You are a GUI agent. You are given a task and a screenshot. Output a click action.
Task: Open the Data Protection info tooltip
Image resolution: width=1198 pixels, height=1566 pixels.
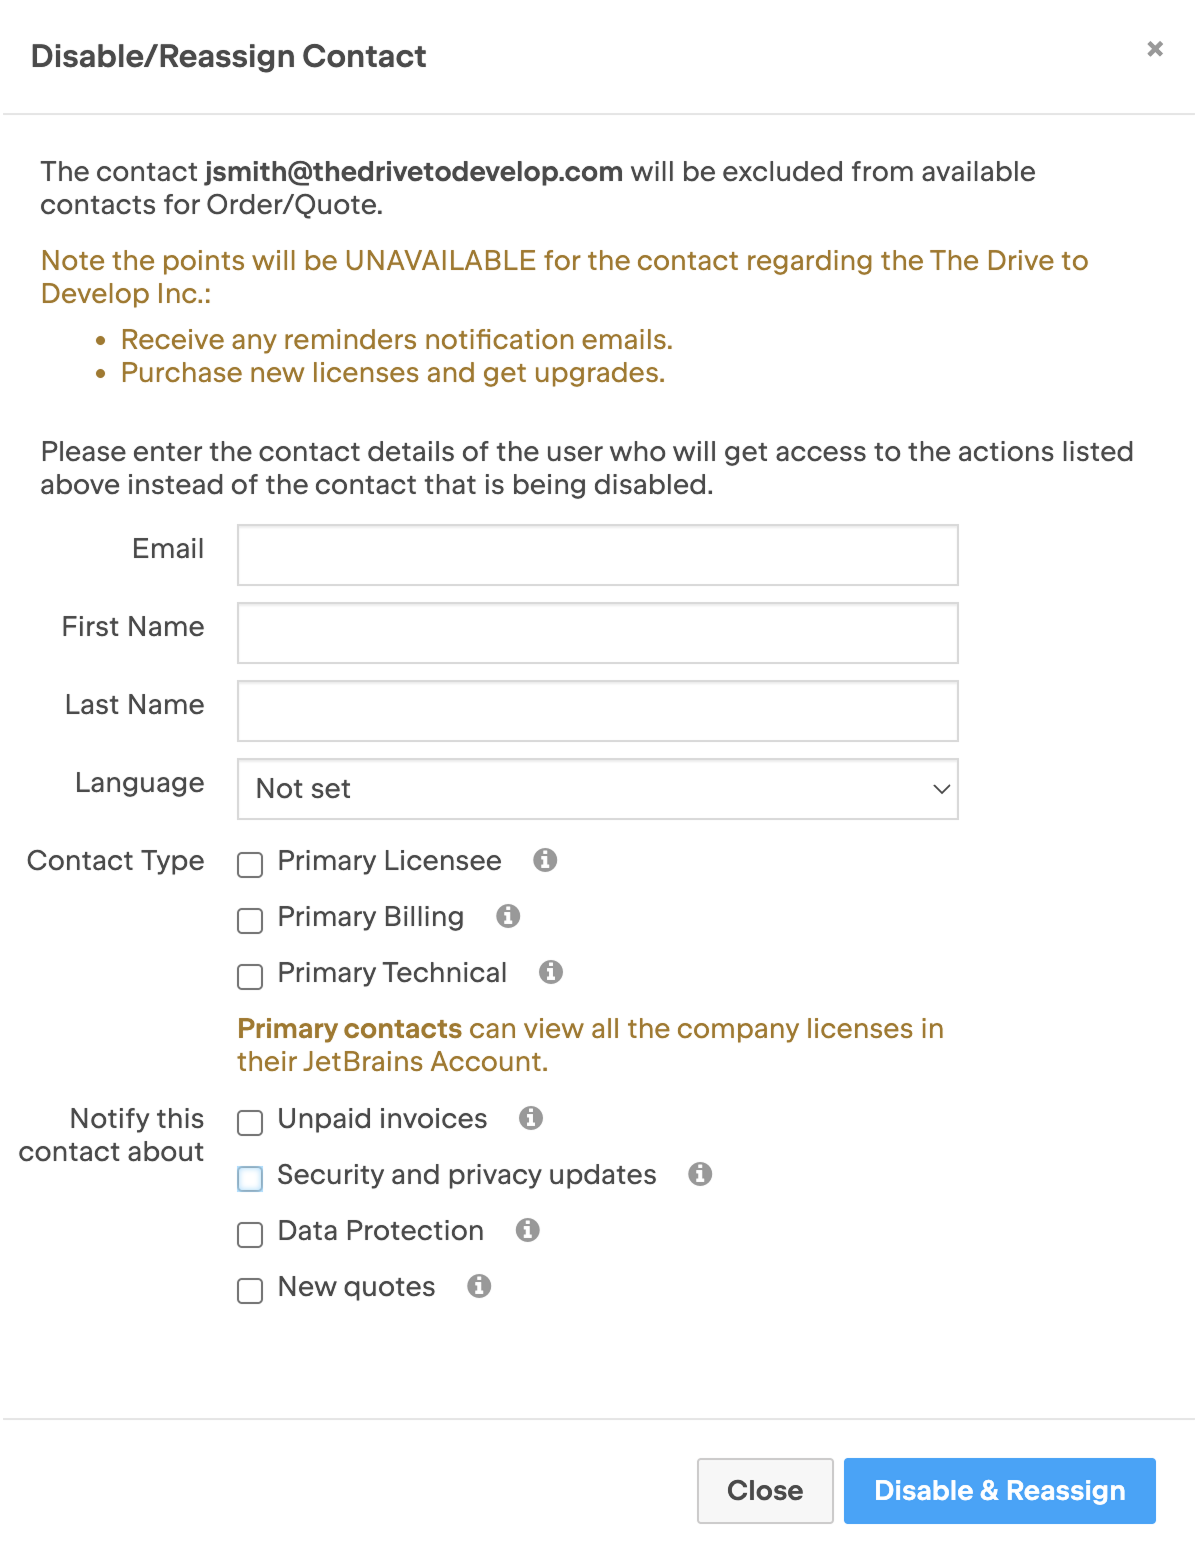click(526, 1231)
